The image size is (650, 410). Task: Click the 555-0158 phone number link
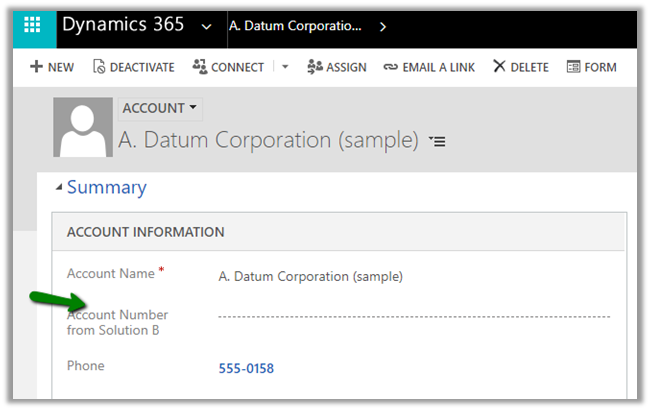pyautogui.click(x=246, y=368)
